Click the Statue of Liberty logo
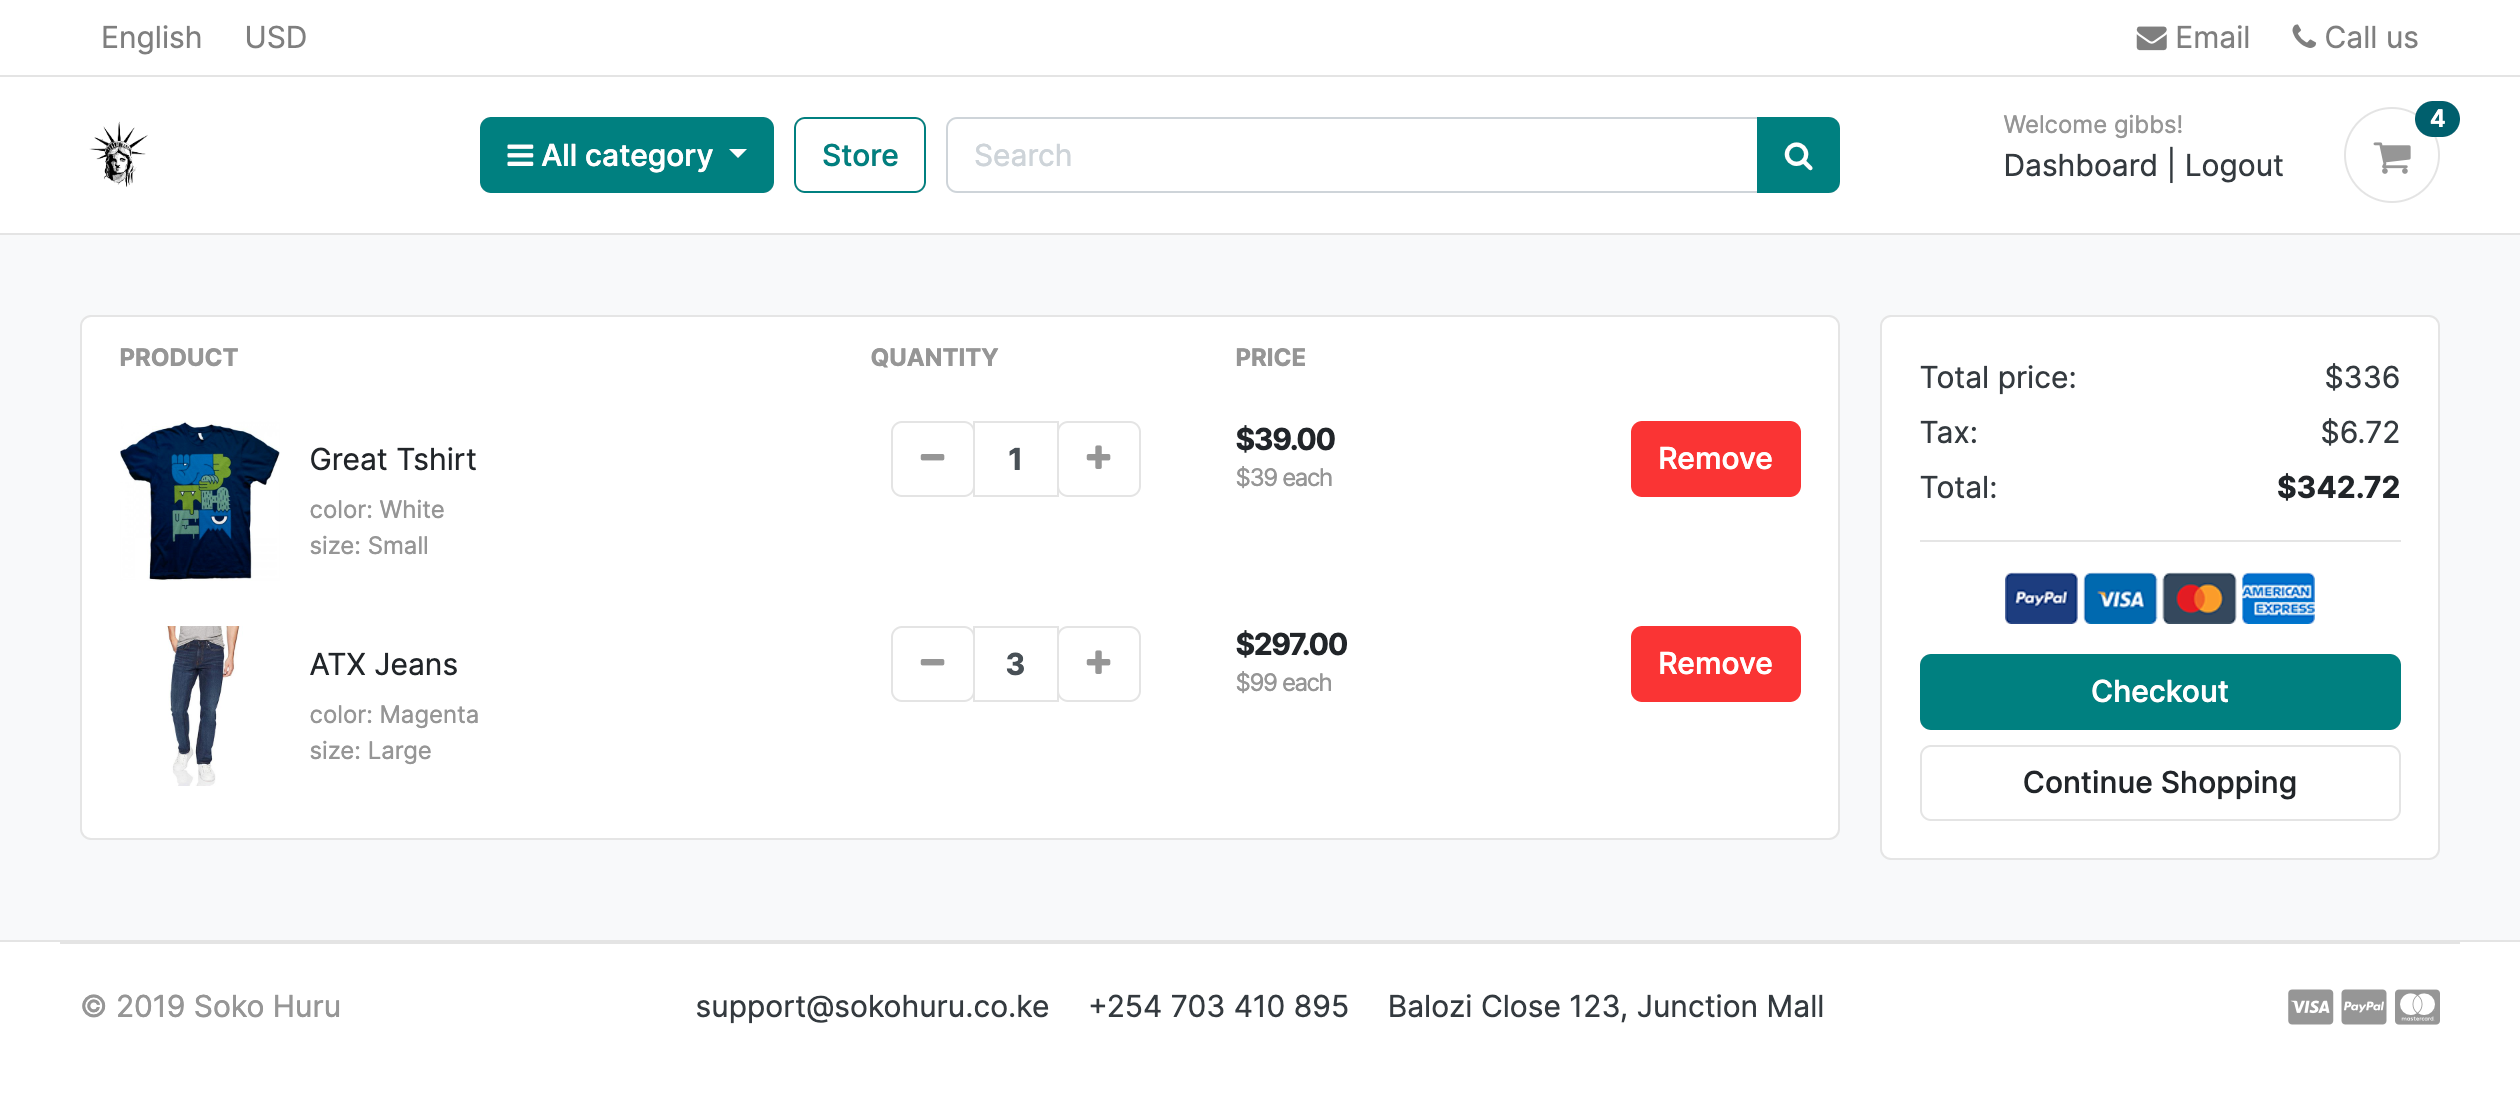2520x1108 pixels. tap(119, 155)
